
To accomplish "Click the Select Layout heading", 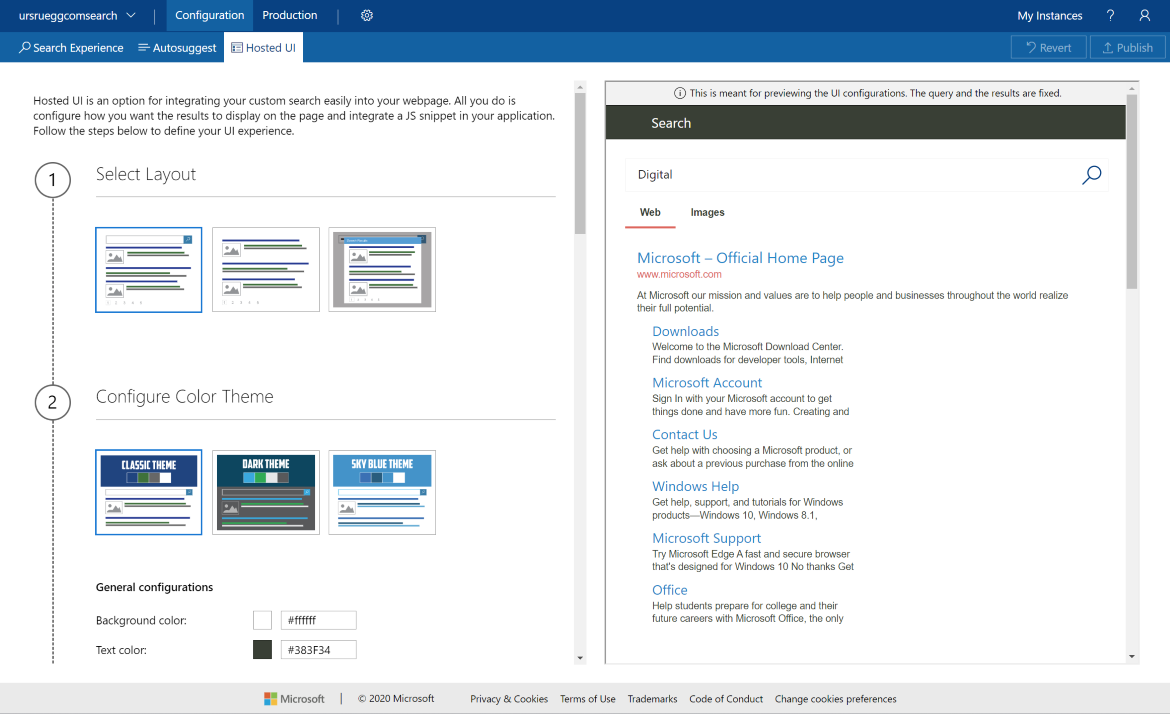I will (x=146, y=174).
